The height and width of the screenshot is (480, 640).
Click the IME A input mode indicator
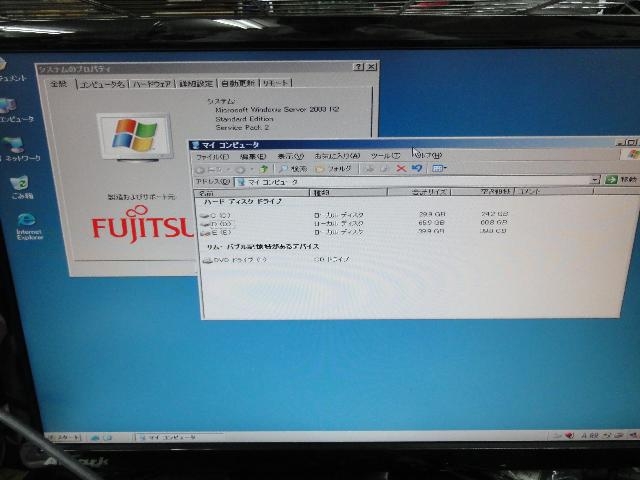(x=584, y=436)
